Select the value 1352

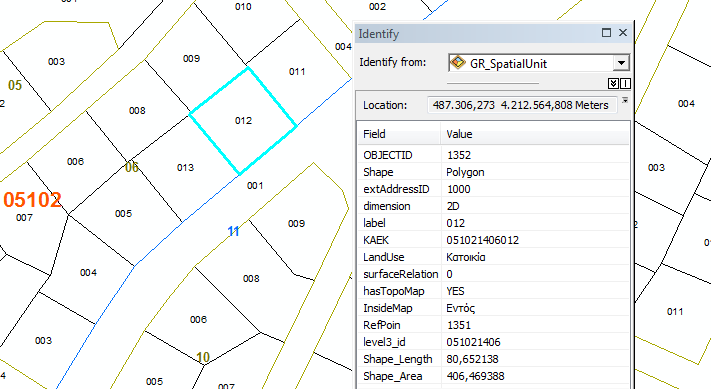coord(459,155)
